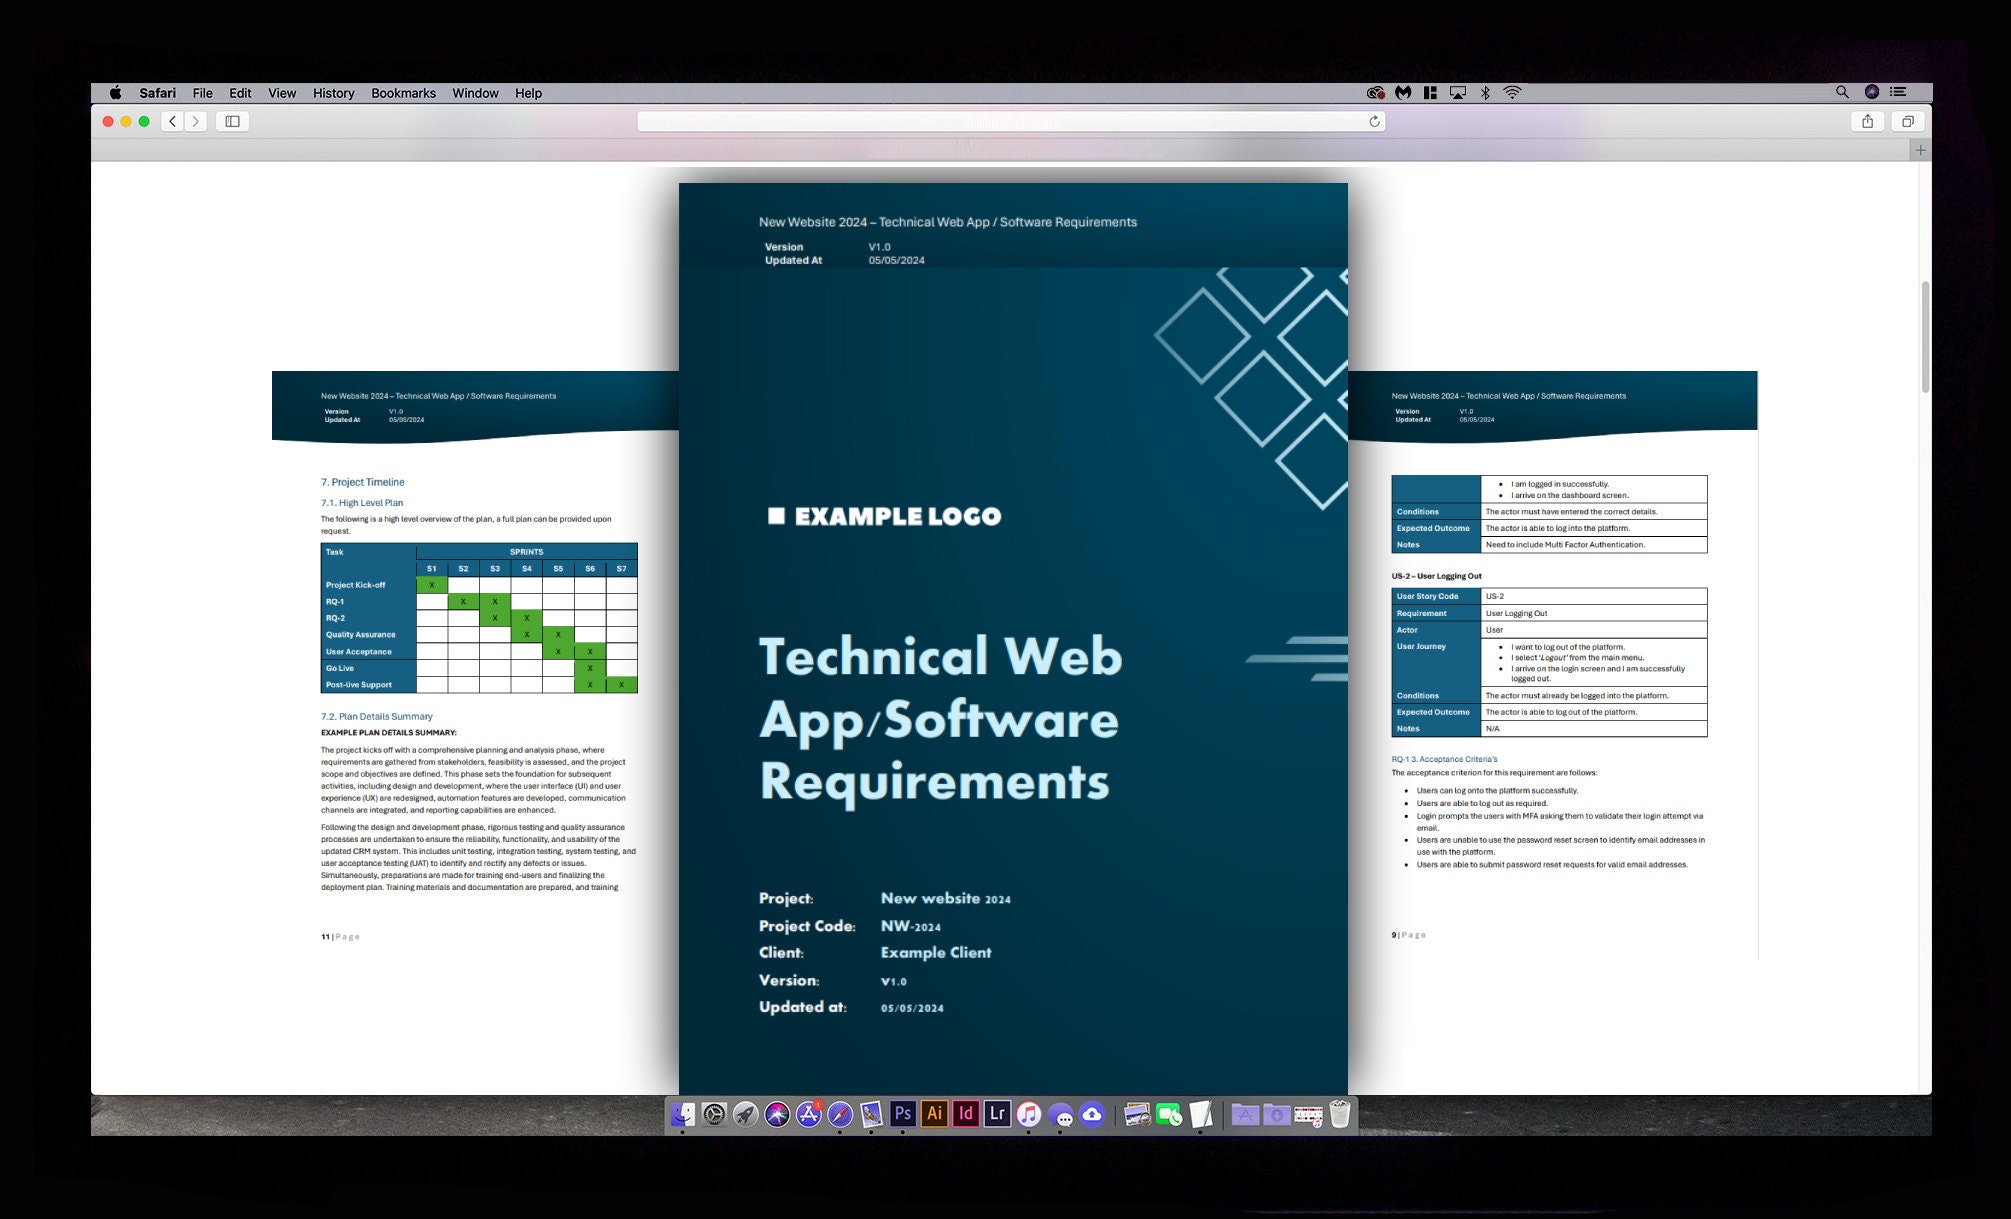Viewport: 2011px width, 1219px height.
Task: Open Photoshop from the Dock
Action: point(902,1113)
